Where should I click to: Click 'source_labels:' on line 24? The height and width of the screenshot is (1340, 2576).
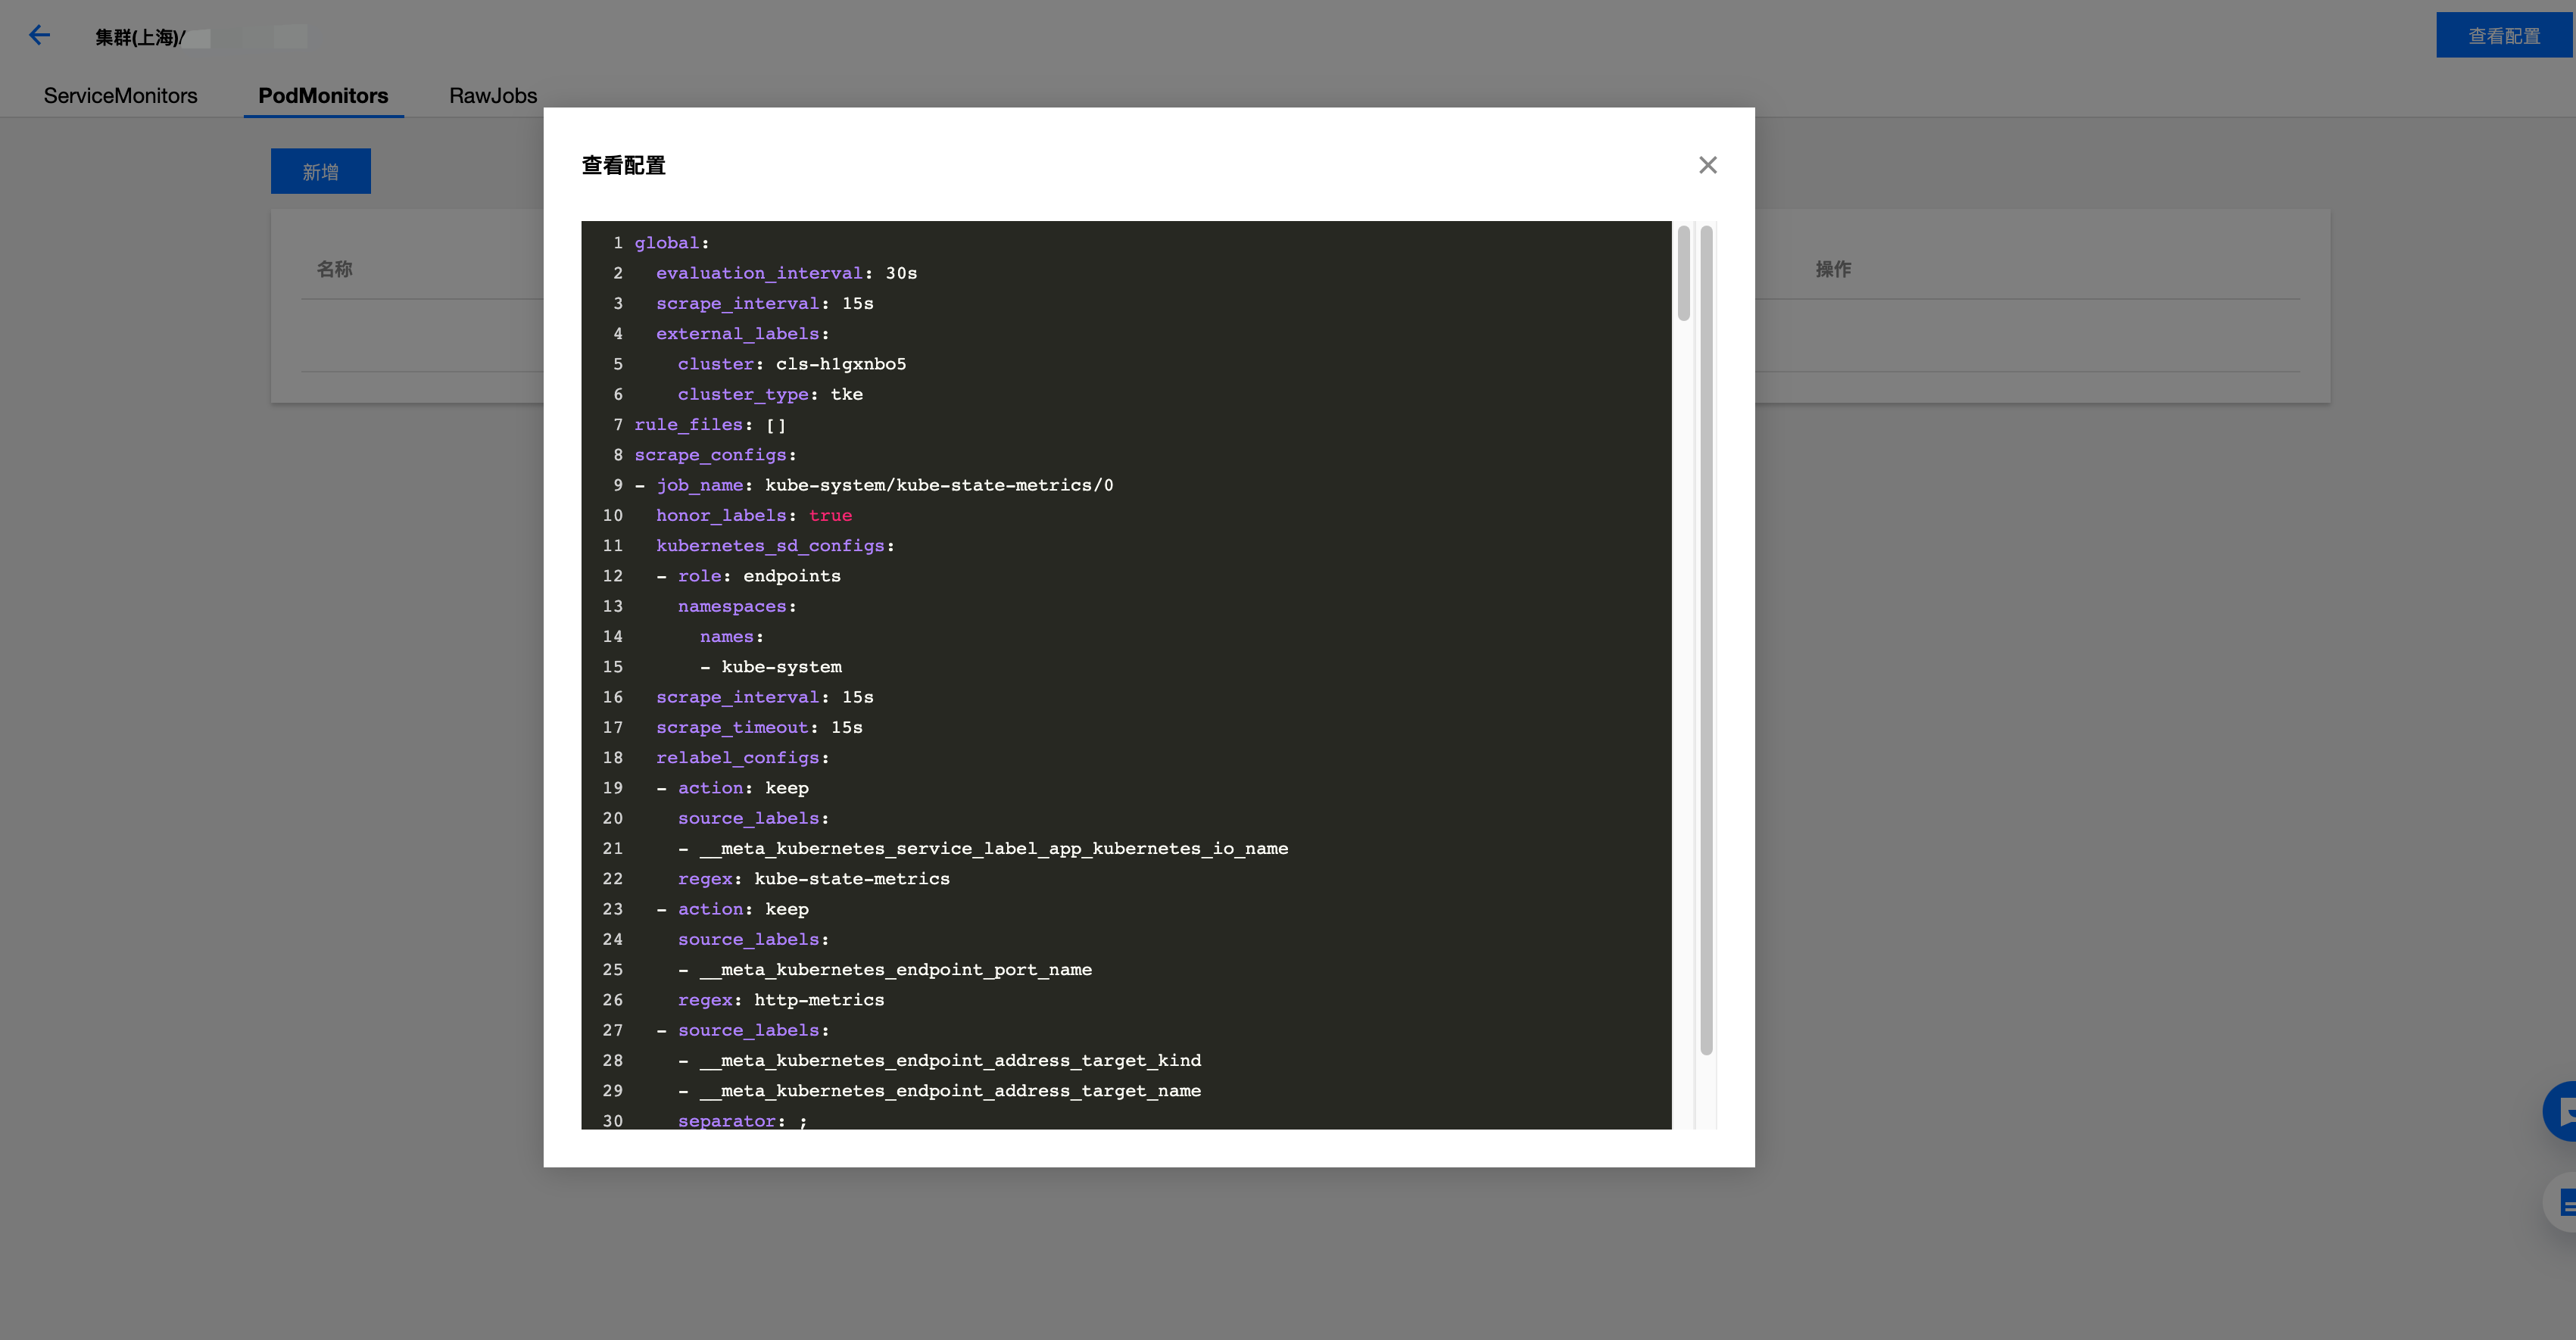click(754, 940)
